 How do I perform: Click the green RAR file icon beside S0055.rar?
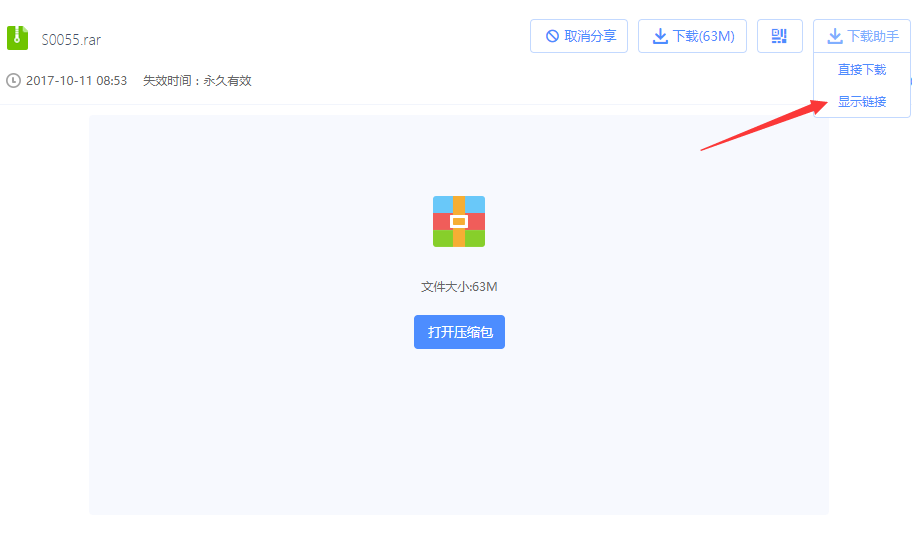(17, 38)
